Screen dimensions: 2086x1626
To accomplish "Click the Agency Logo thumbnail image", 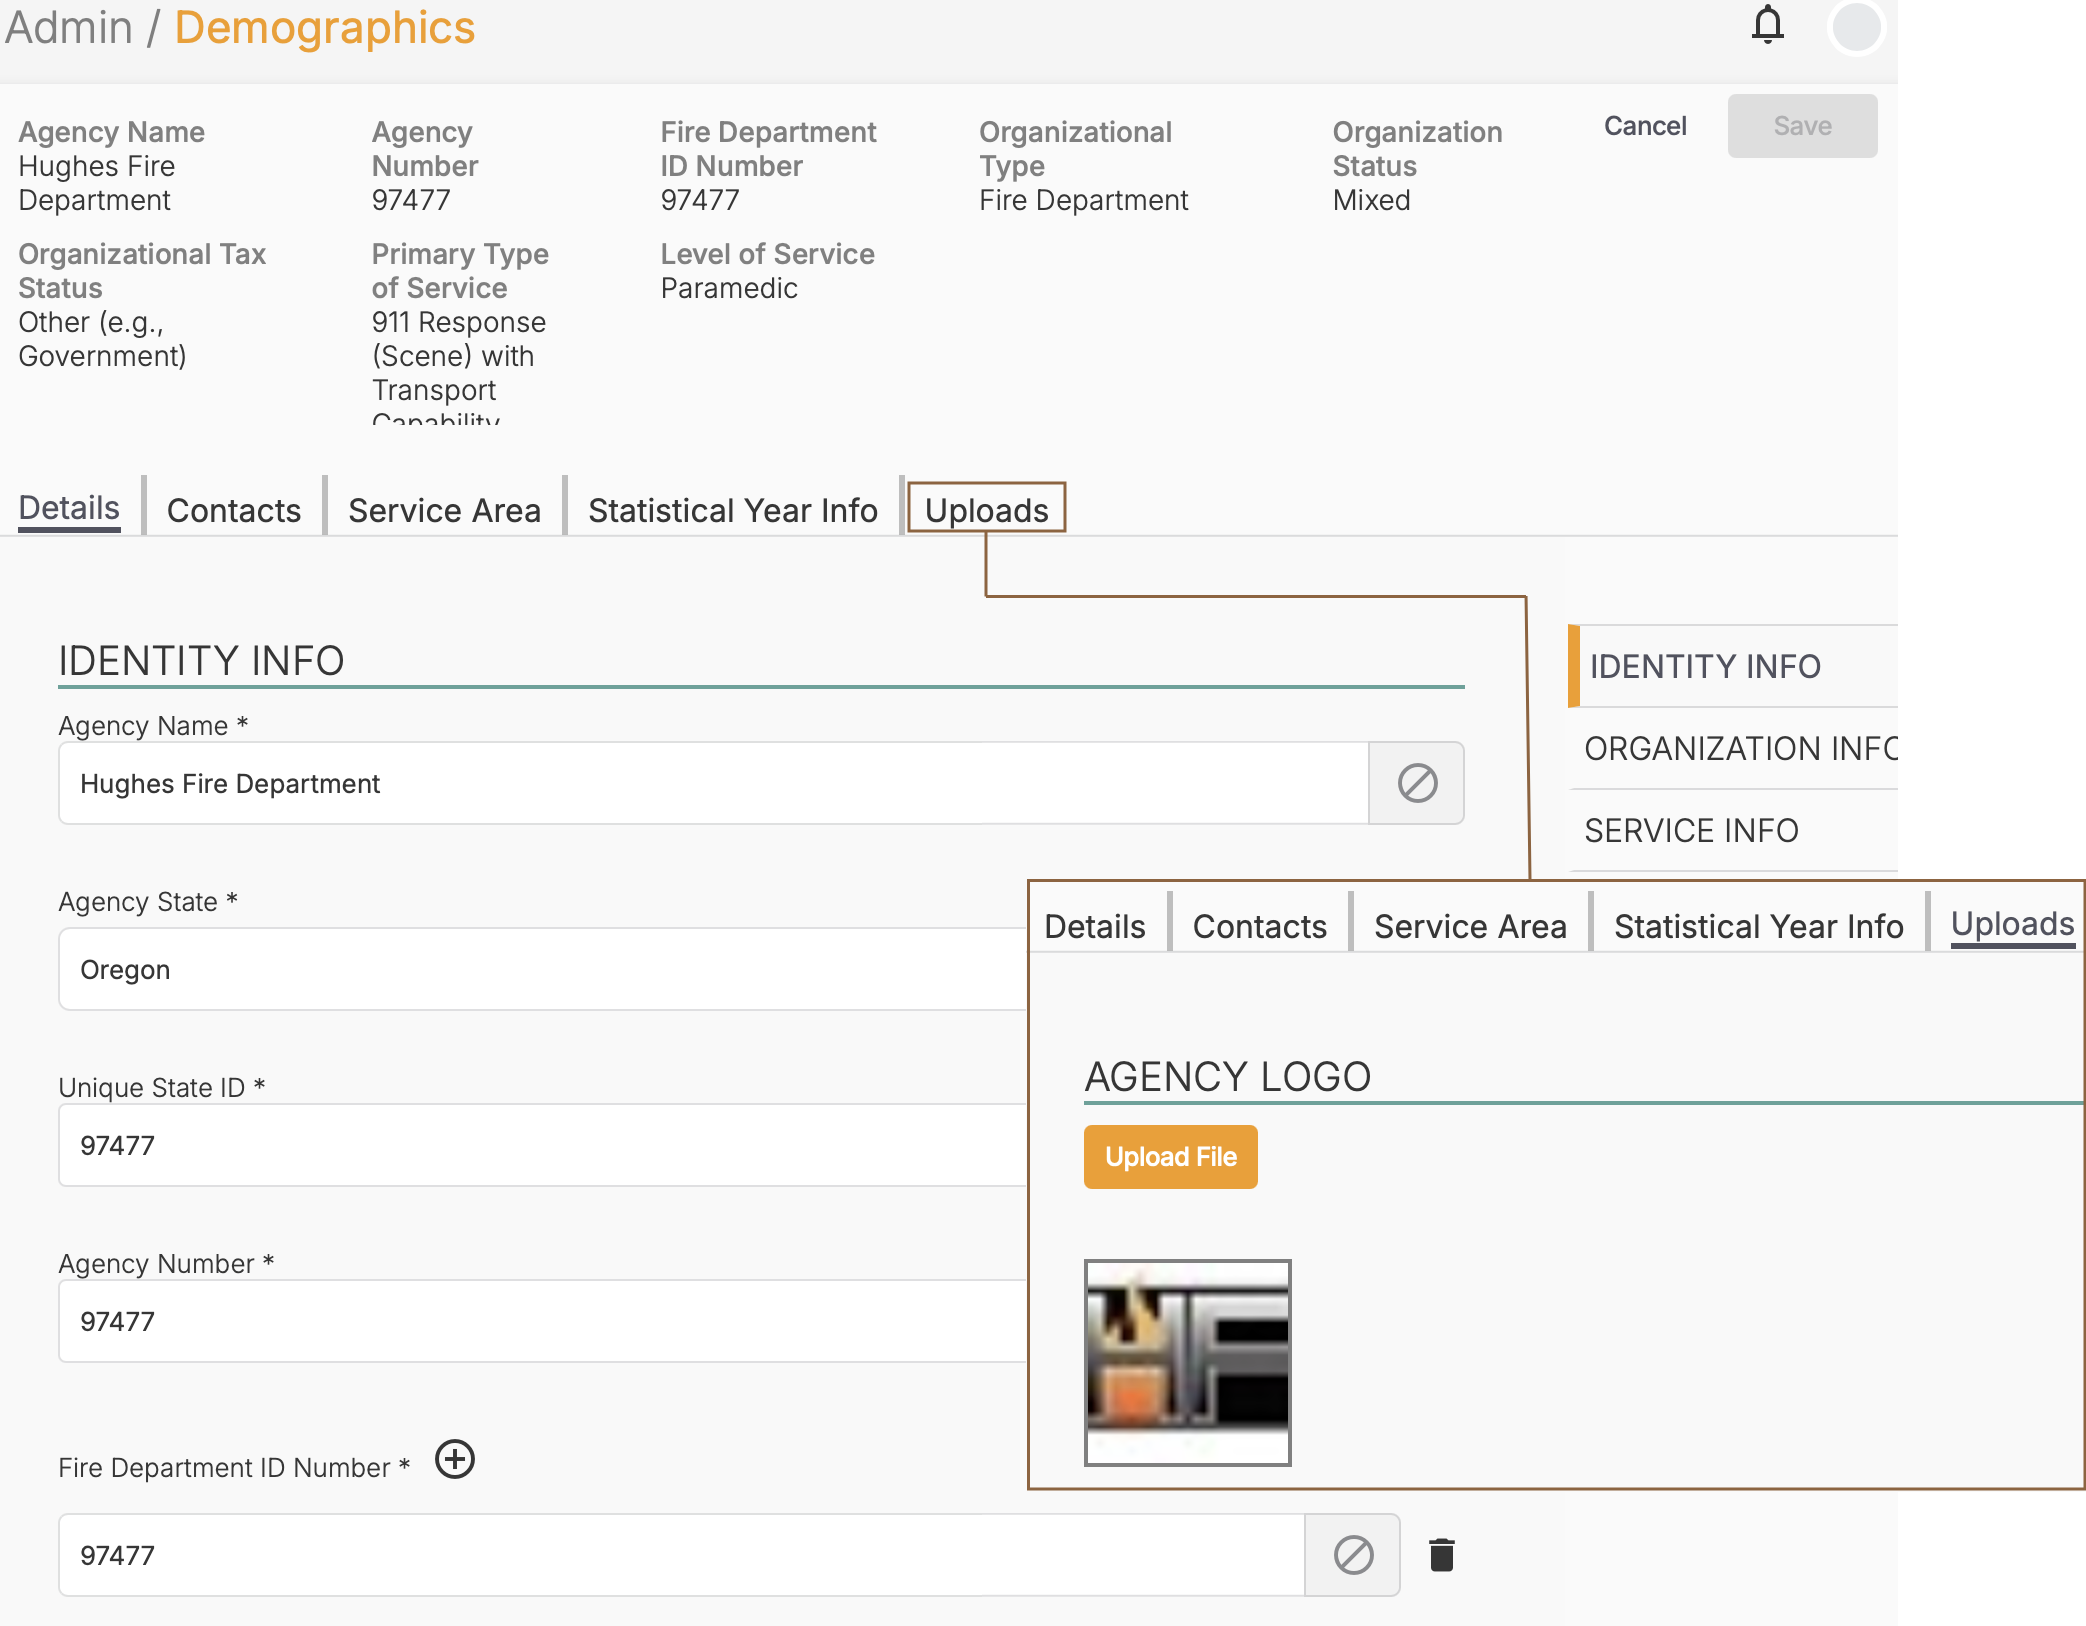I will [x=1187, y=1362].
